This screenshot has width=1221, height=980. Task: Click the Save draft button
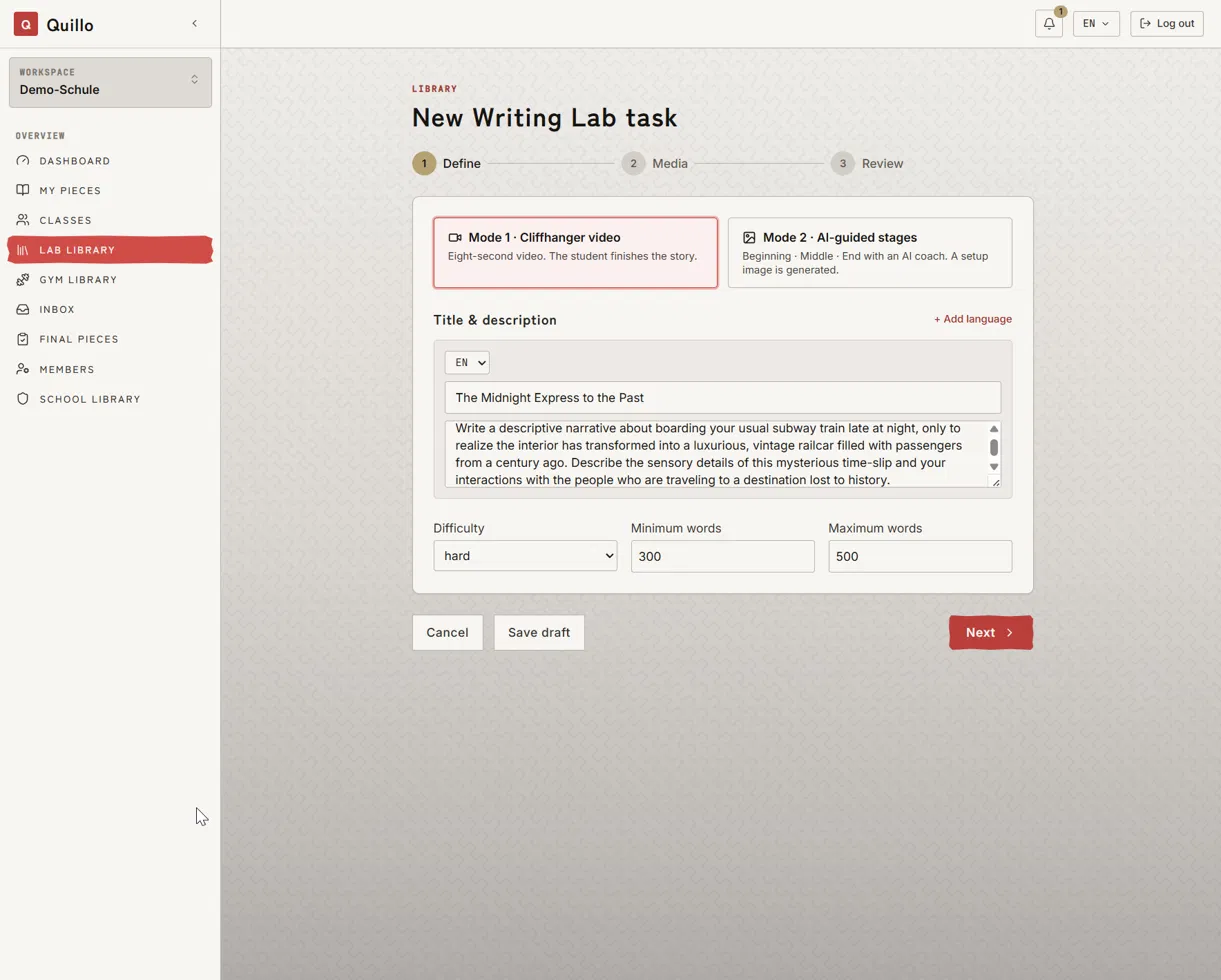click(x=539, y=632)
